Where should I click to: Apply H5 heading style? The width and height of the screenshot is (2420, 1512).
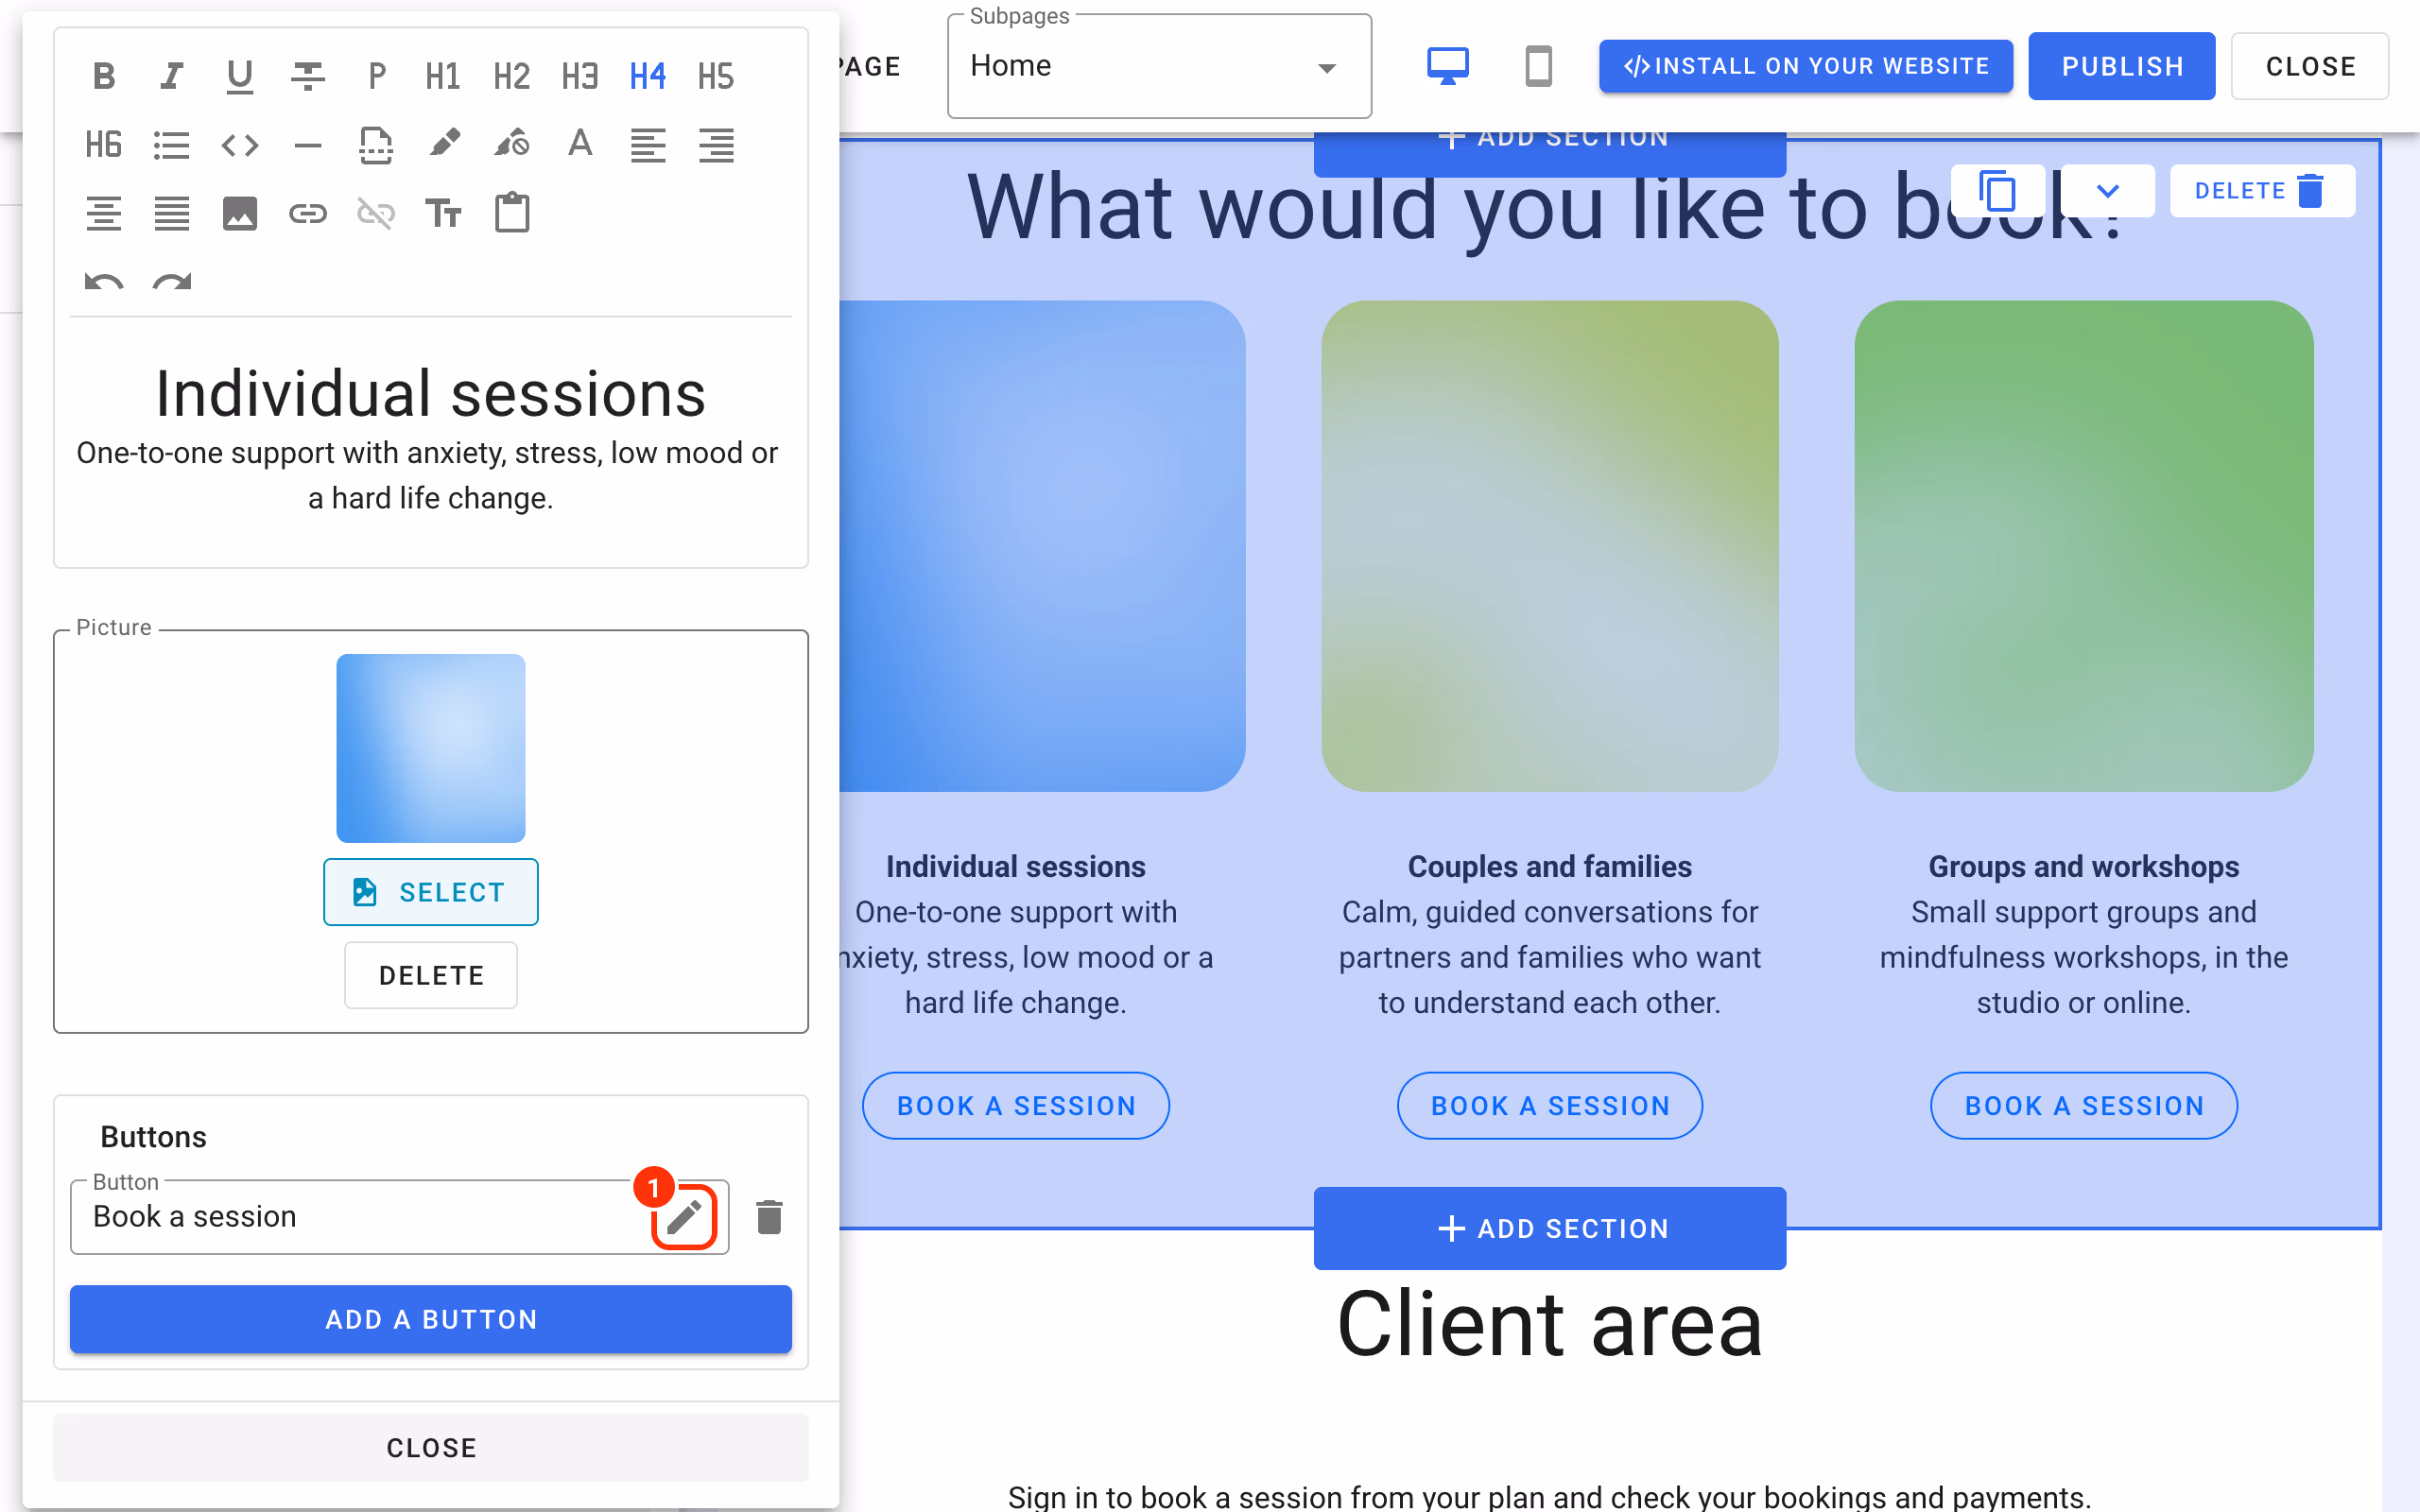click(x=715, y=76)
